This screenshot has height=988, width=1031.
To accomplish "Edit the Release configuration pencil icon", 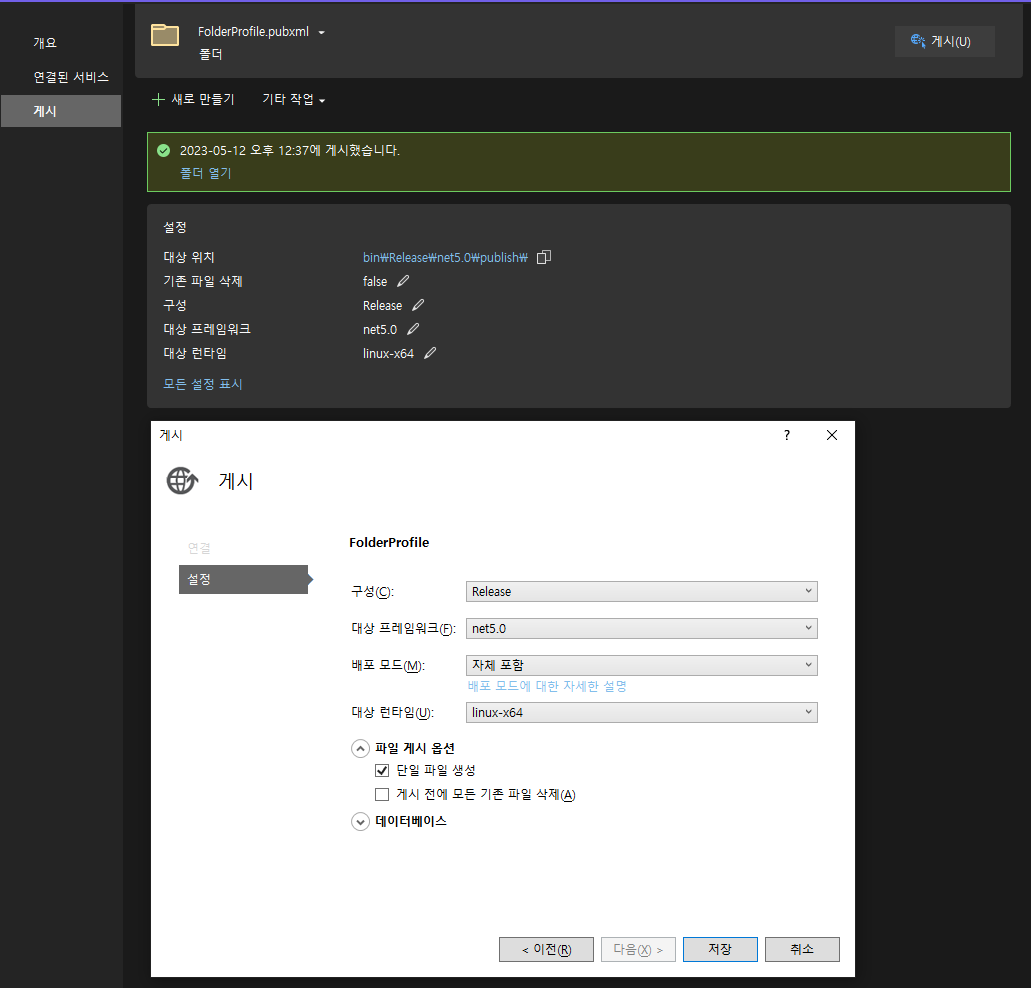I will (418, 305).
